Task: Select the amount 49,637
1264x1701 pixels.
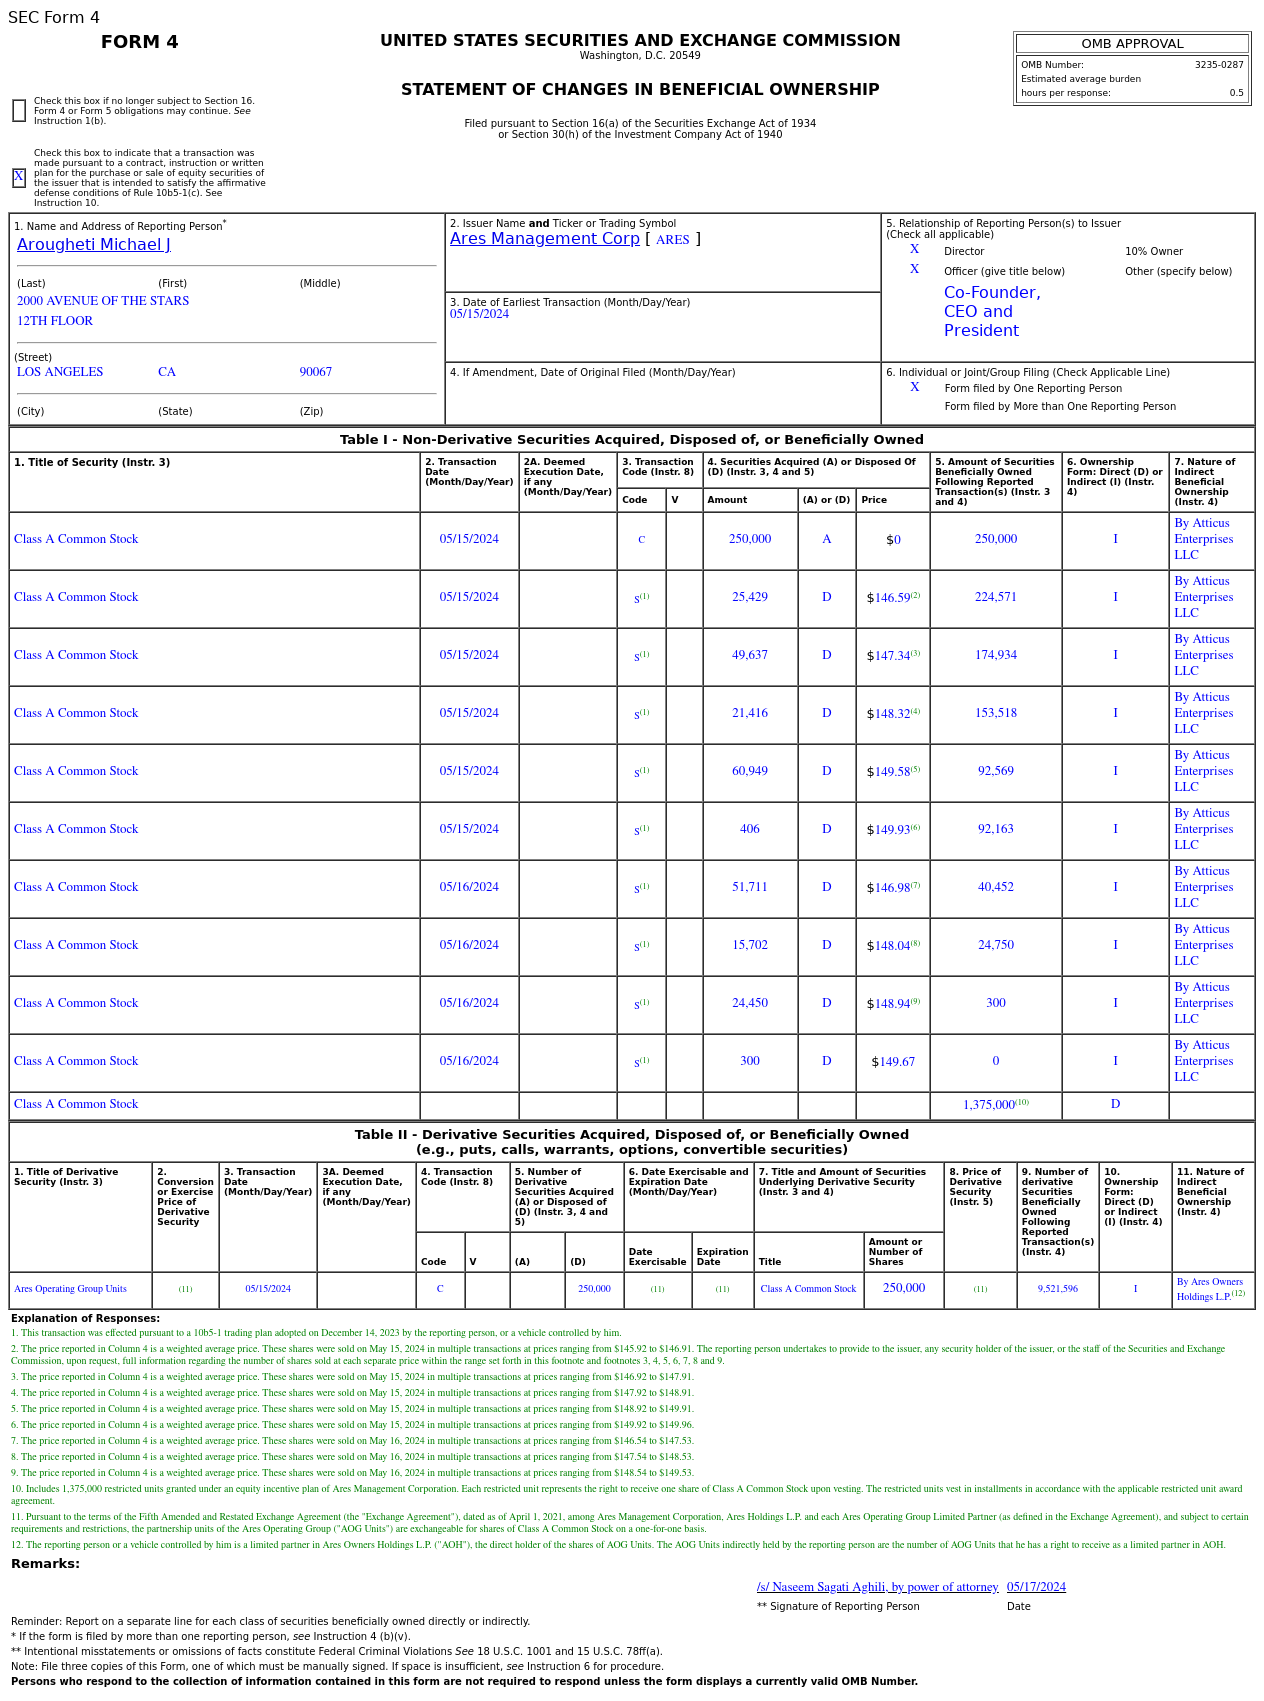Action: (x=750, y=655)
